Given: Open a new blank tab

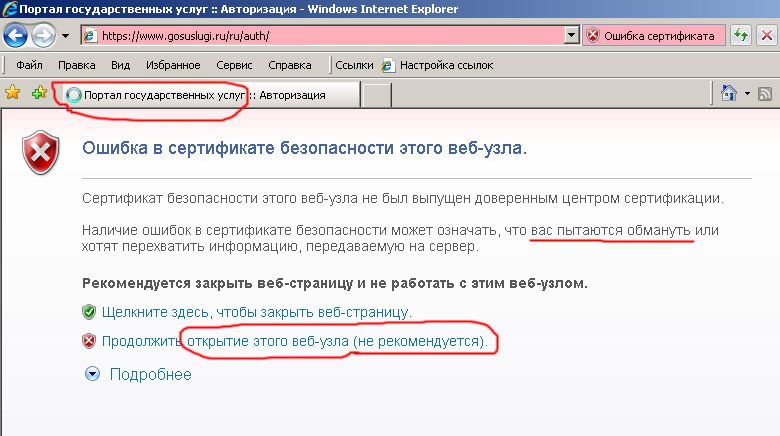Looking at the screenshot, I should [x=376, y=95].
